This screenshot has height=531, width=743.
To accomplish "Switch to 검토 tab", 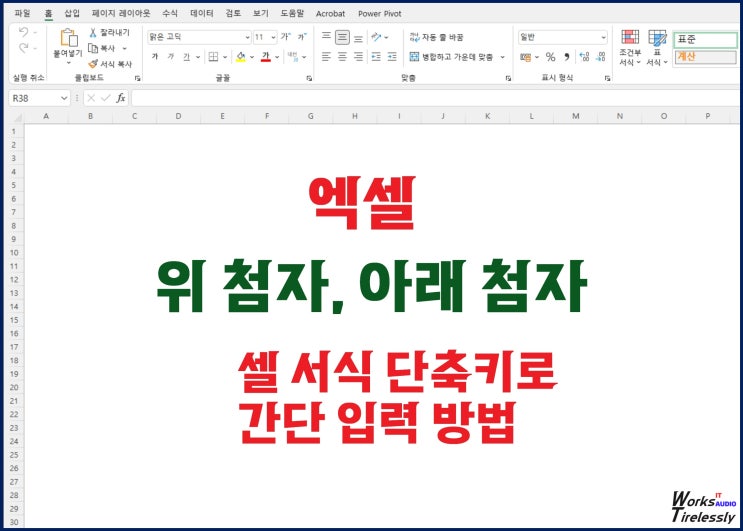I will click(233, 13).
